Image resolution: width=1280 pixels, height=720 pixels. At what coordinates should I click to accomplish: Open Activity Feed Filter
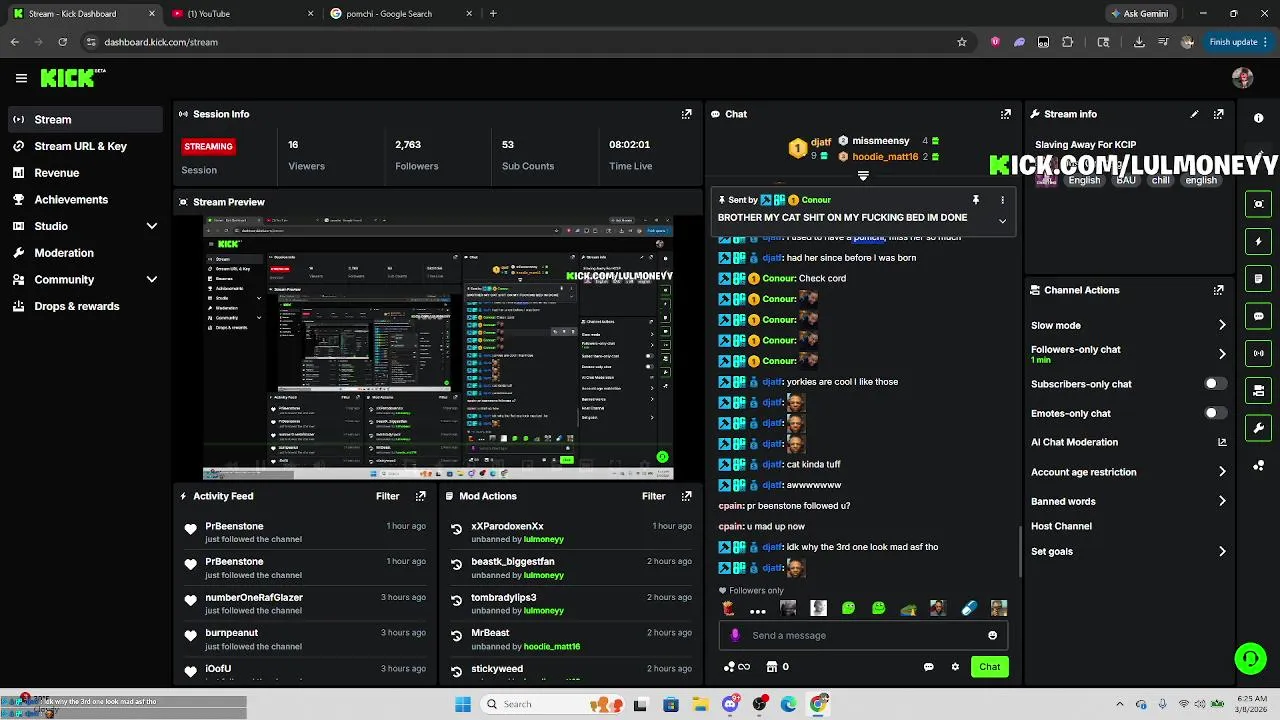coord(387,496)
